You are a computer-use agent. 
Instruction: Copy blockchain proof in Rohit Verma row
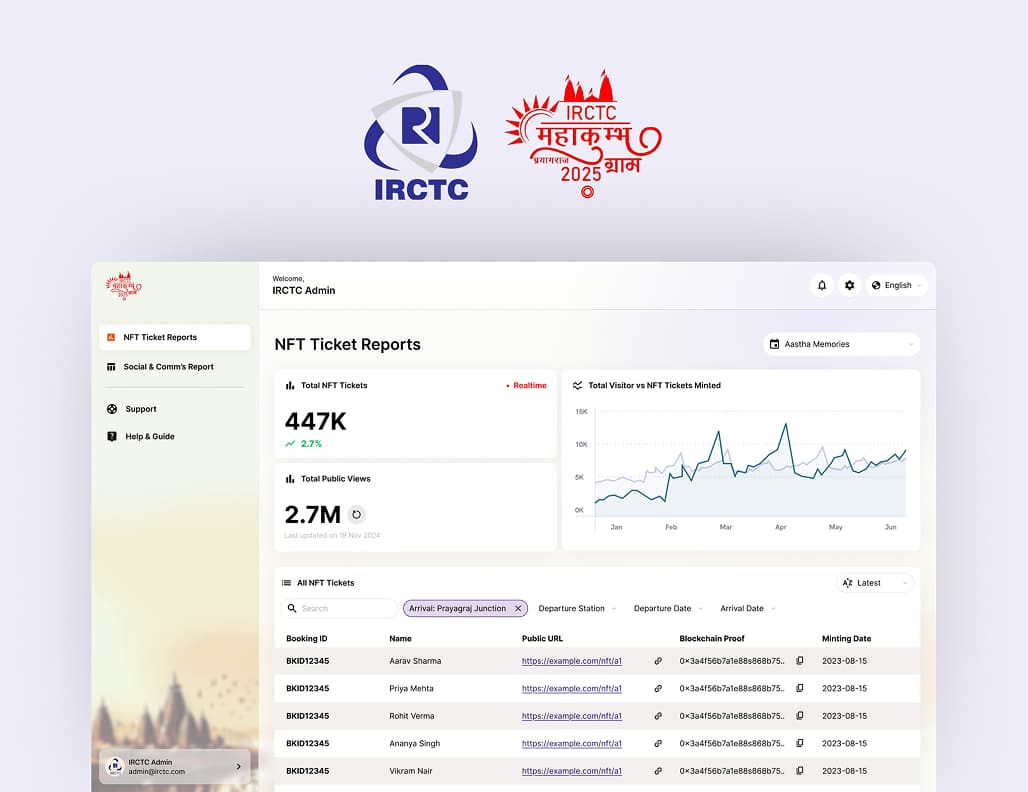click(800, 716)
